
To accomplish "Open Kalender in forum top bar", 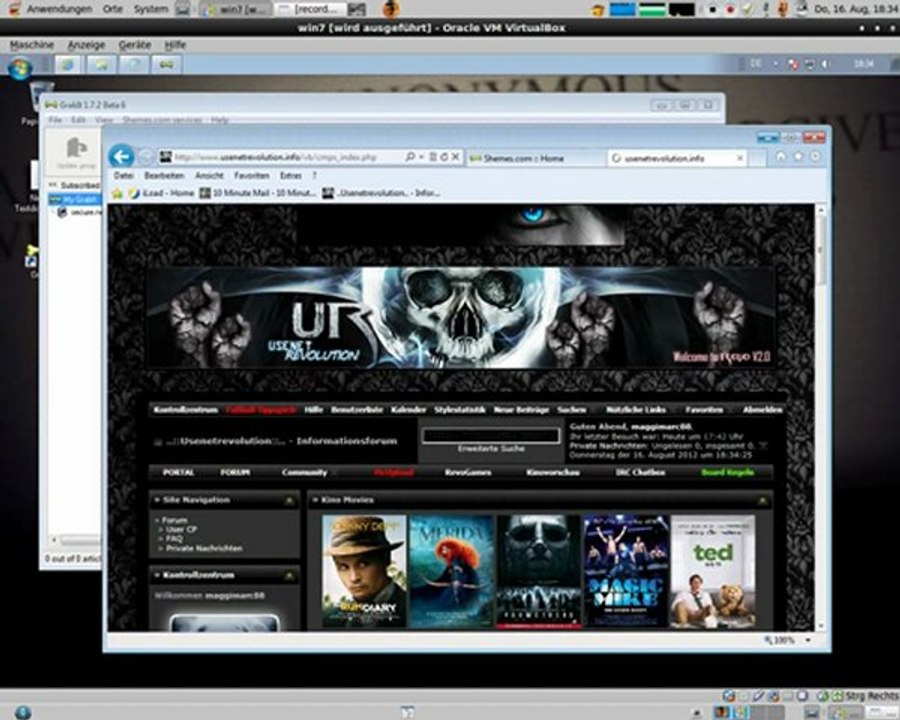I will coord(408,409).
